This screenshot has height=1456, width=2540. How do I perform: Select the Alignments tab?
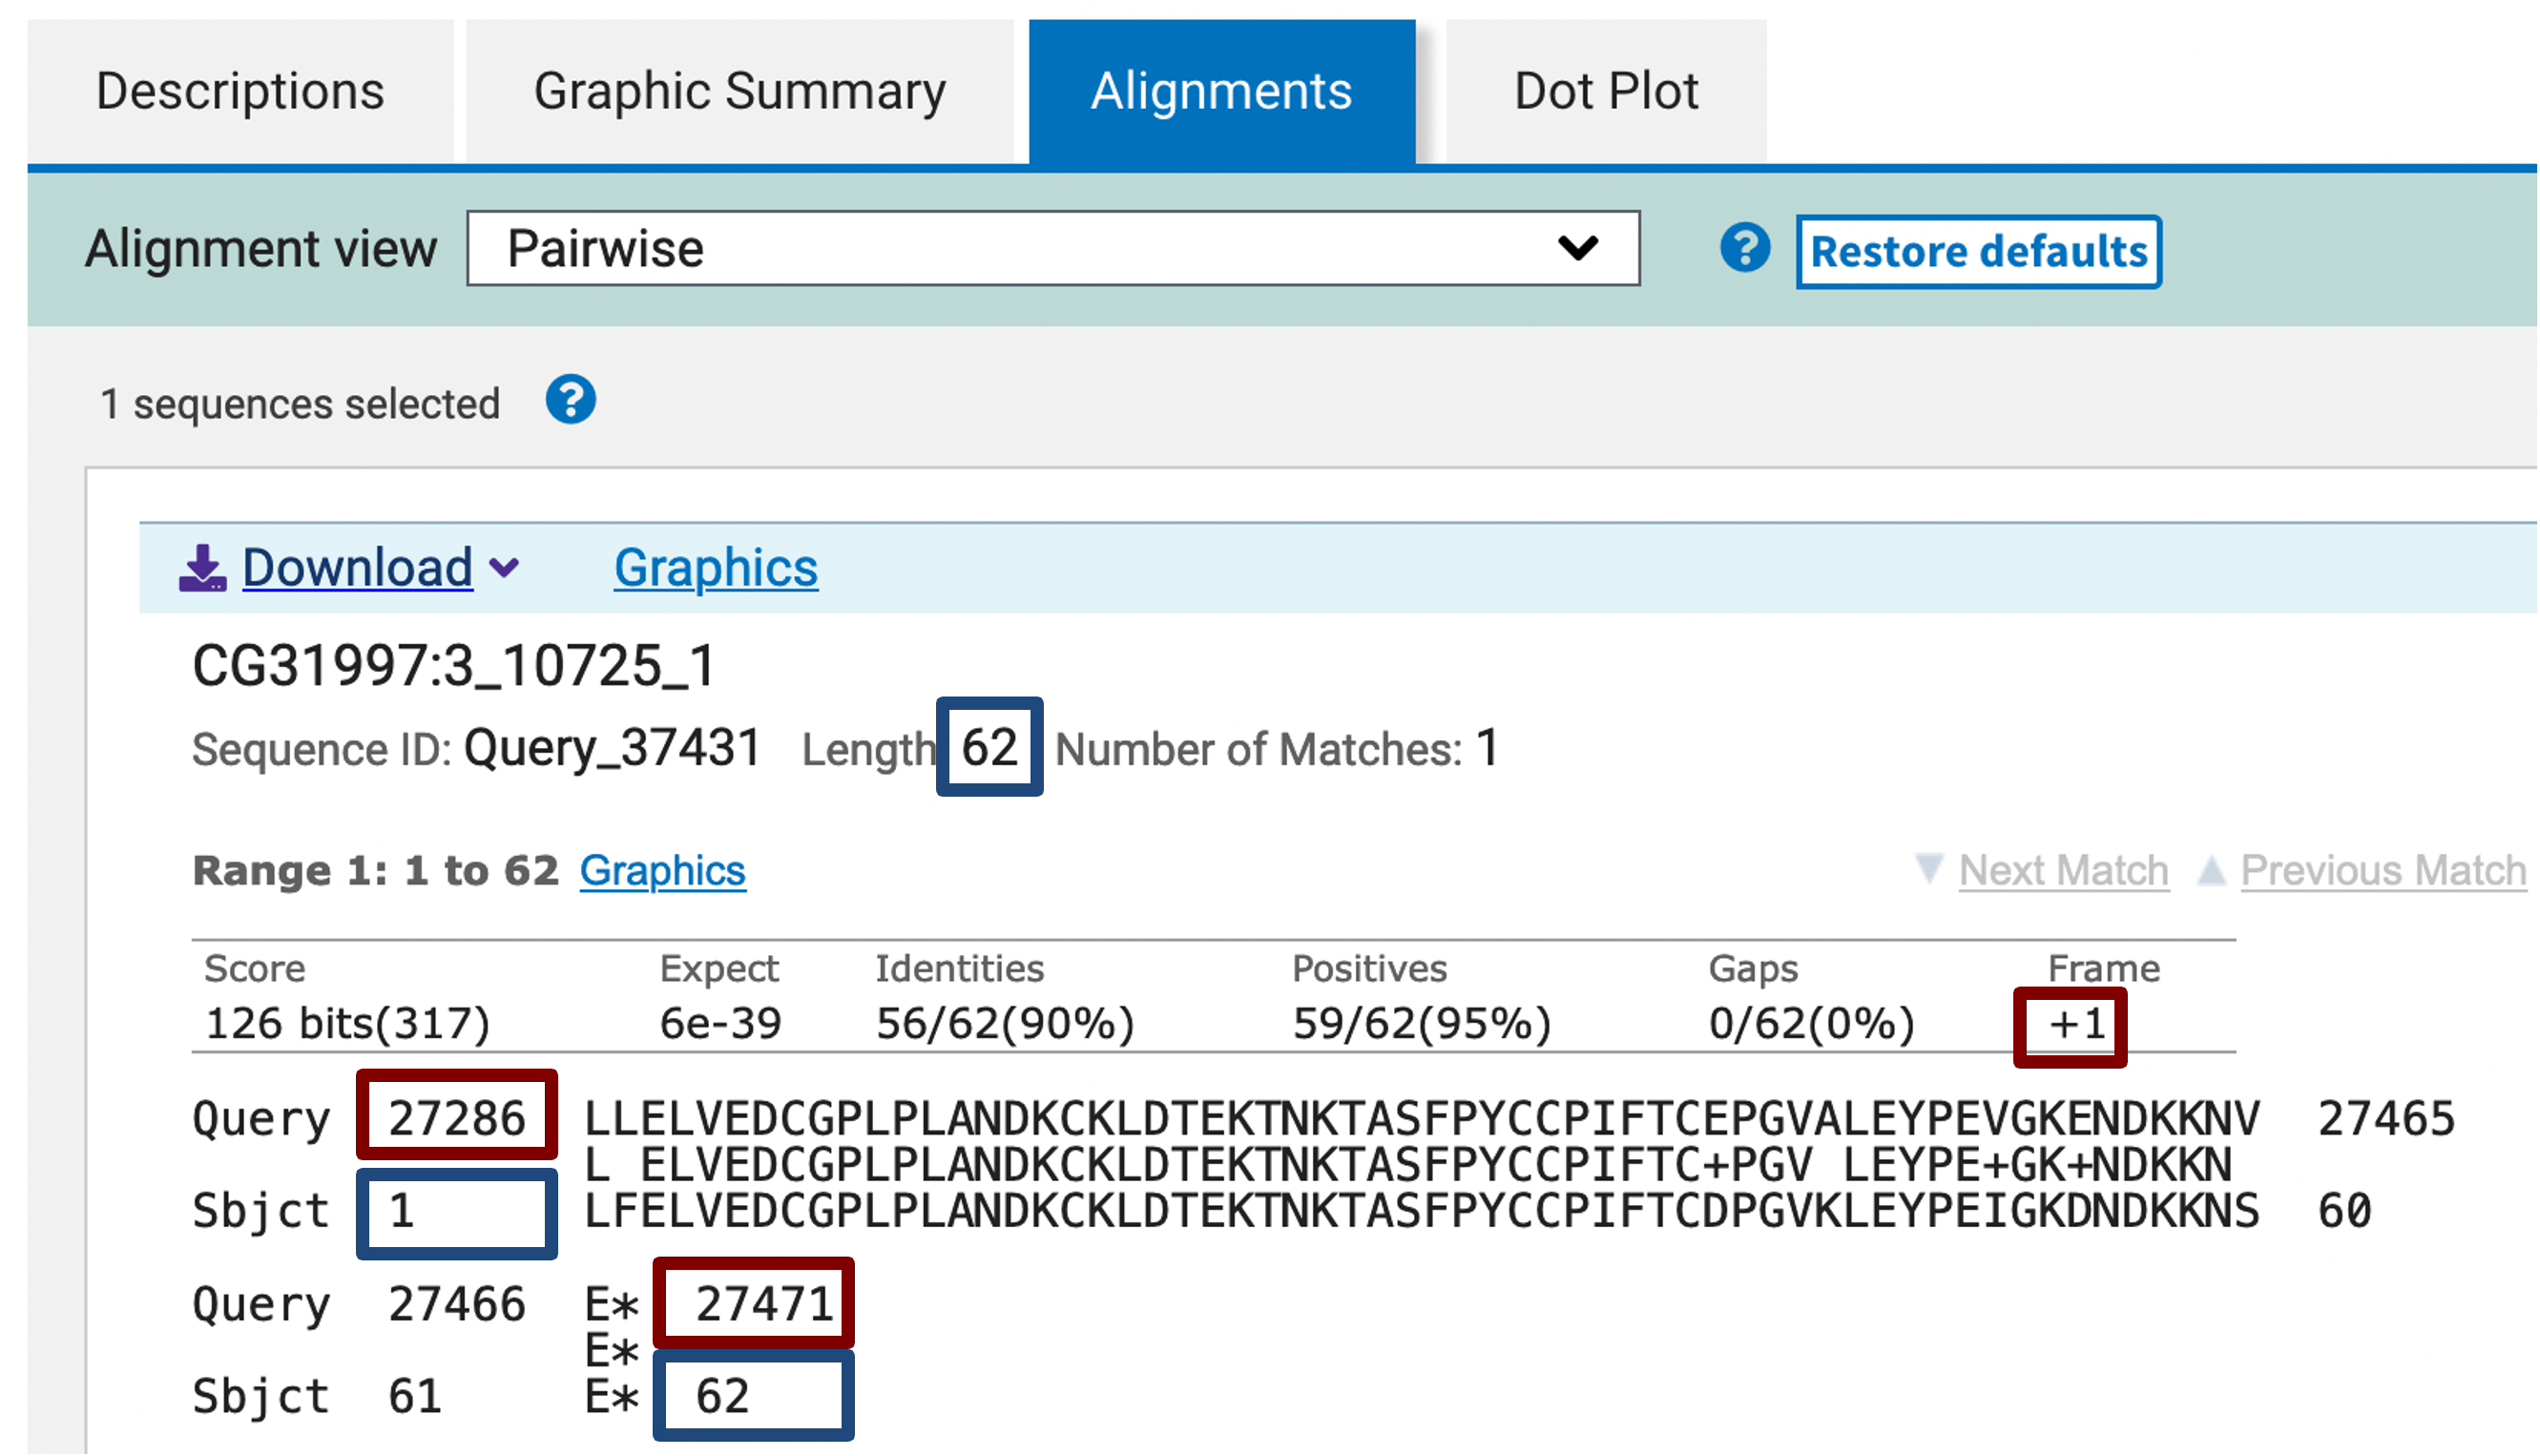click(x=1221, y=91)
